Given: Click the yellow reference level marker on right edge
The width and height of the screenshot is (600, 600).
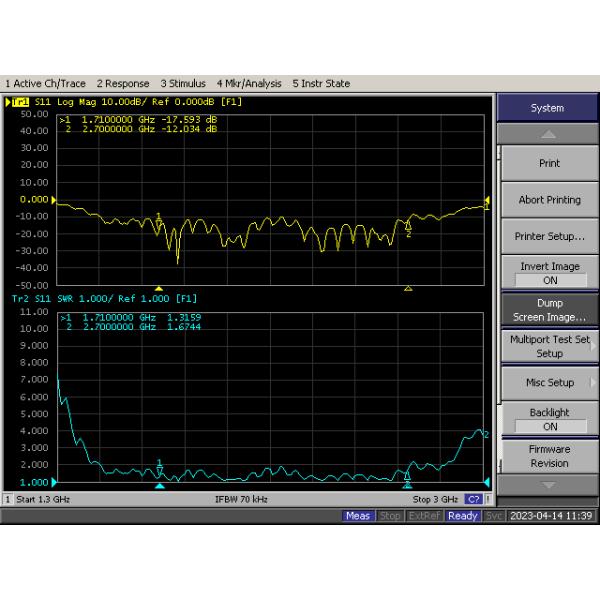Looking at the screenshot, I should [487, 201].
